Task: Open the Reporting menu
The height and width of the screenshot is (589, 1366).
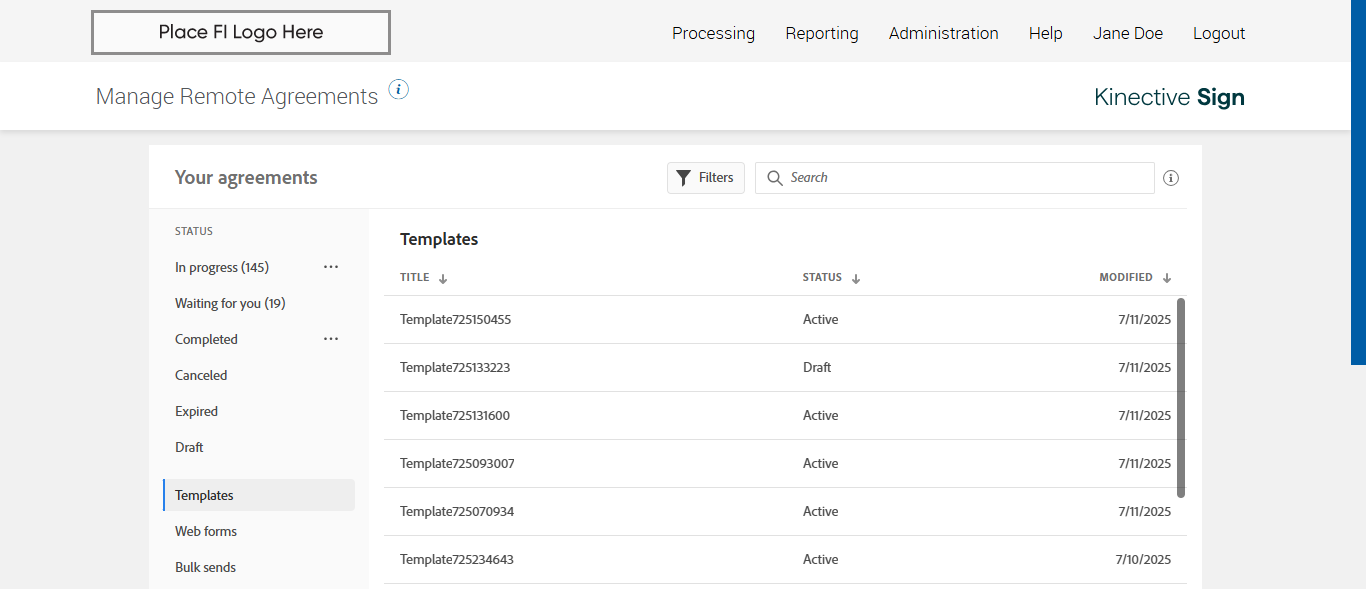Action: click(x=821, y=33)
